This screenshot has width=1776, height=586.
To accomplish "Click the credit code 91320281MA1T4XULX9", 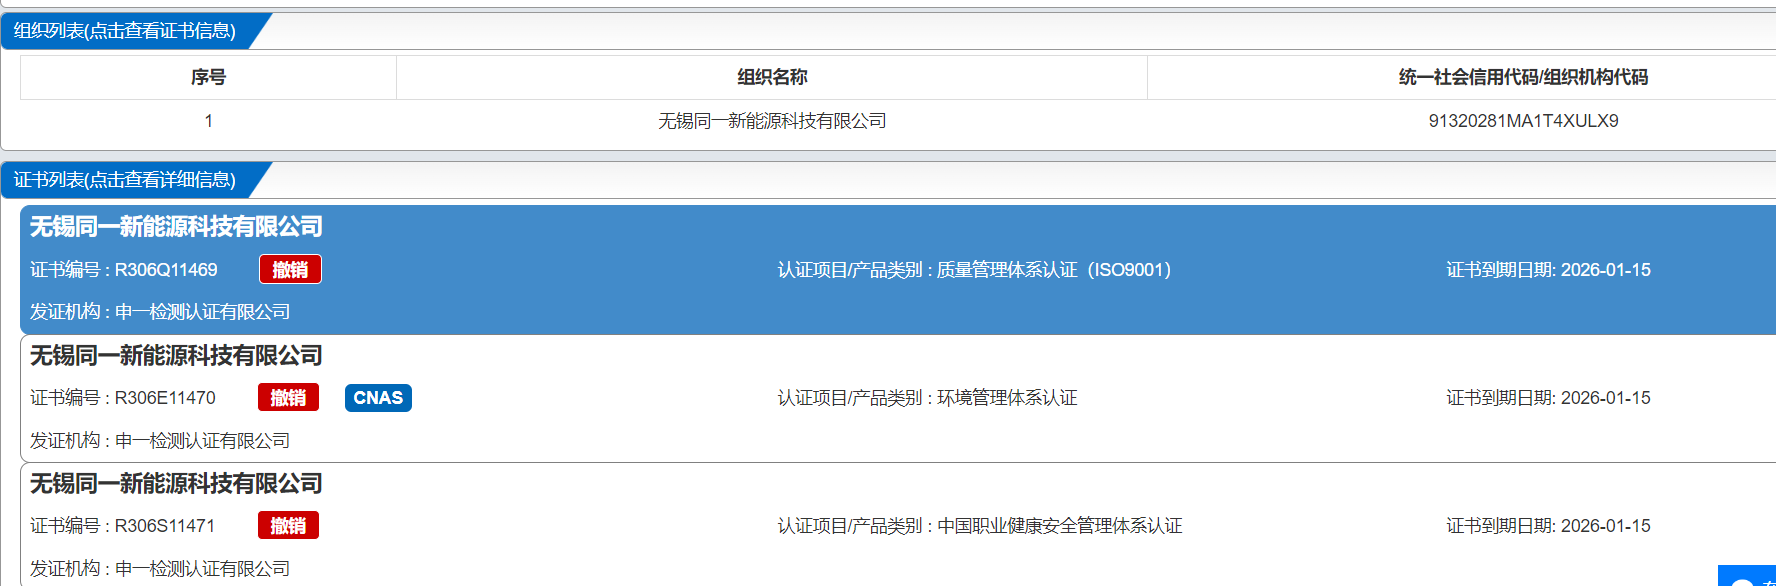I will pyautogui.click(x=1523, y=121).
